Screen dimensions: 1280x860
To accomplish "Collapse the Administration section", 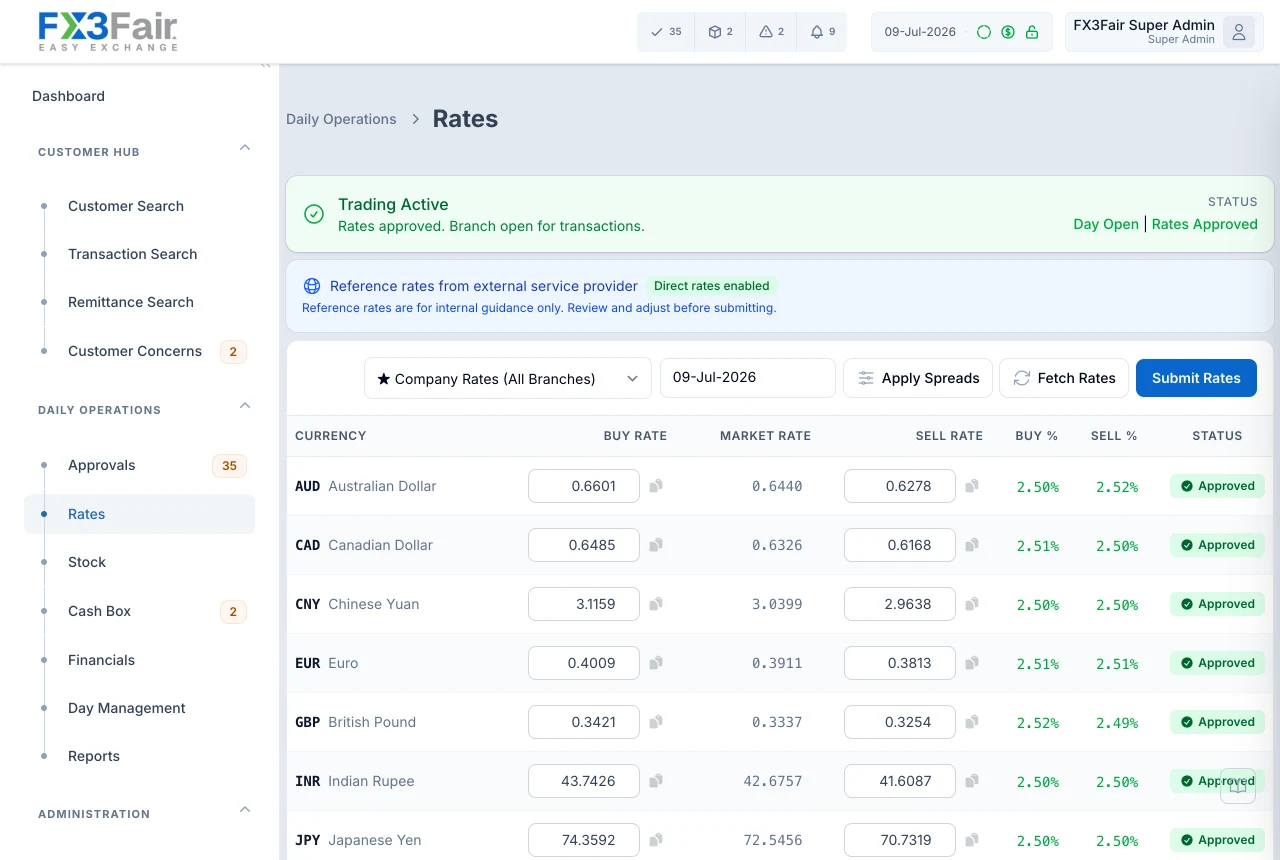I will point(245,810).
